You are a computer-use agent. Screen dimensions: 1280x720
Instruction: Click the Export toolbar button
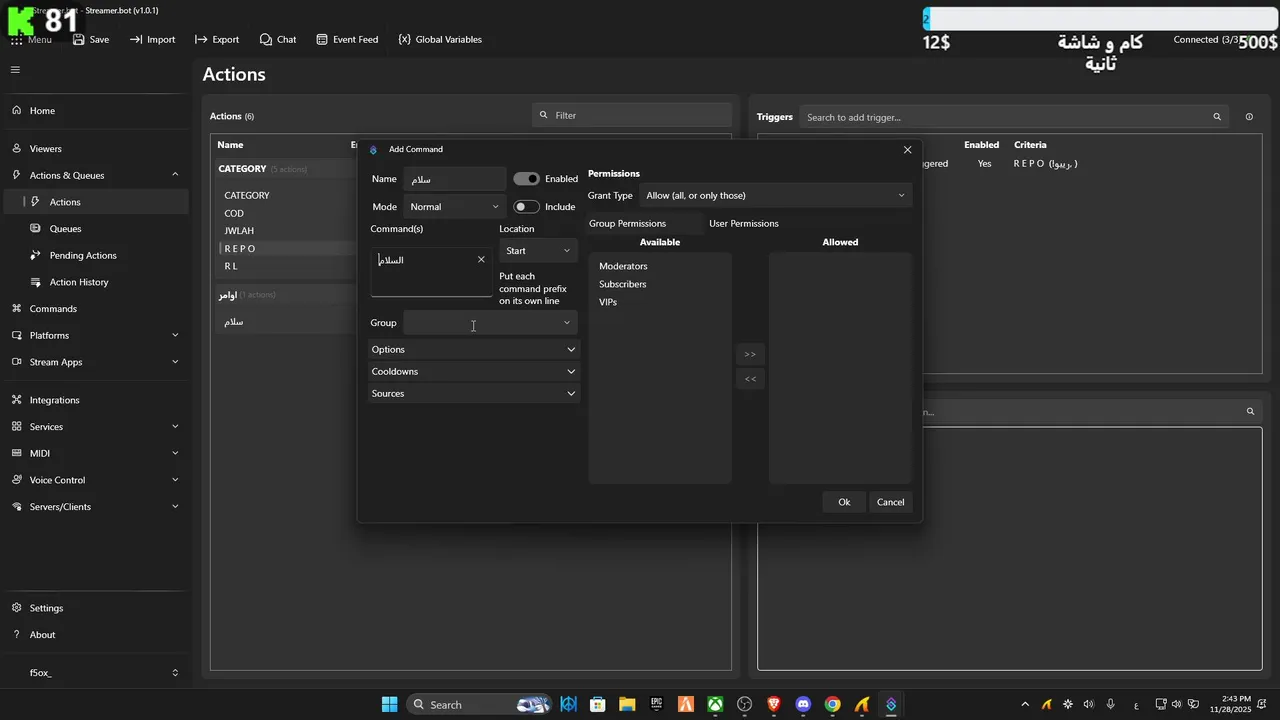tap(217, 39)
